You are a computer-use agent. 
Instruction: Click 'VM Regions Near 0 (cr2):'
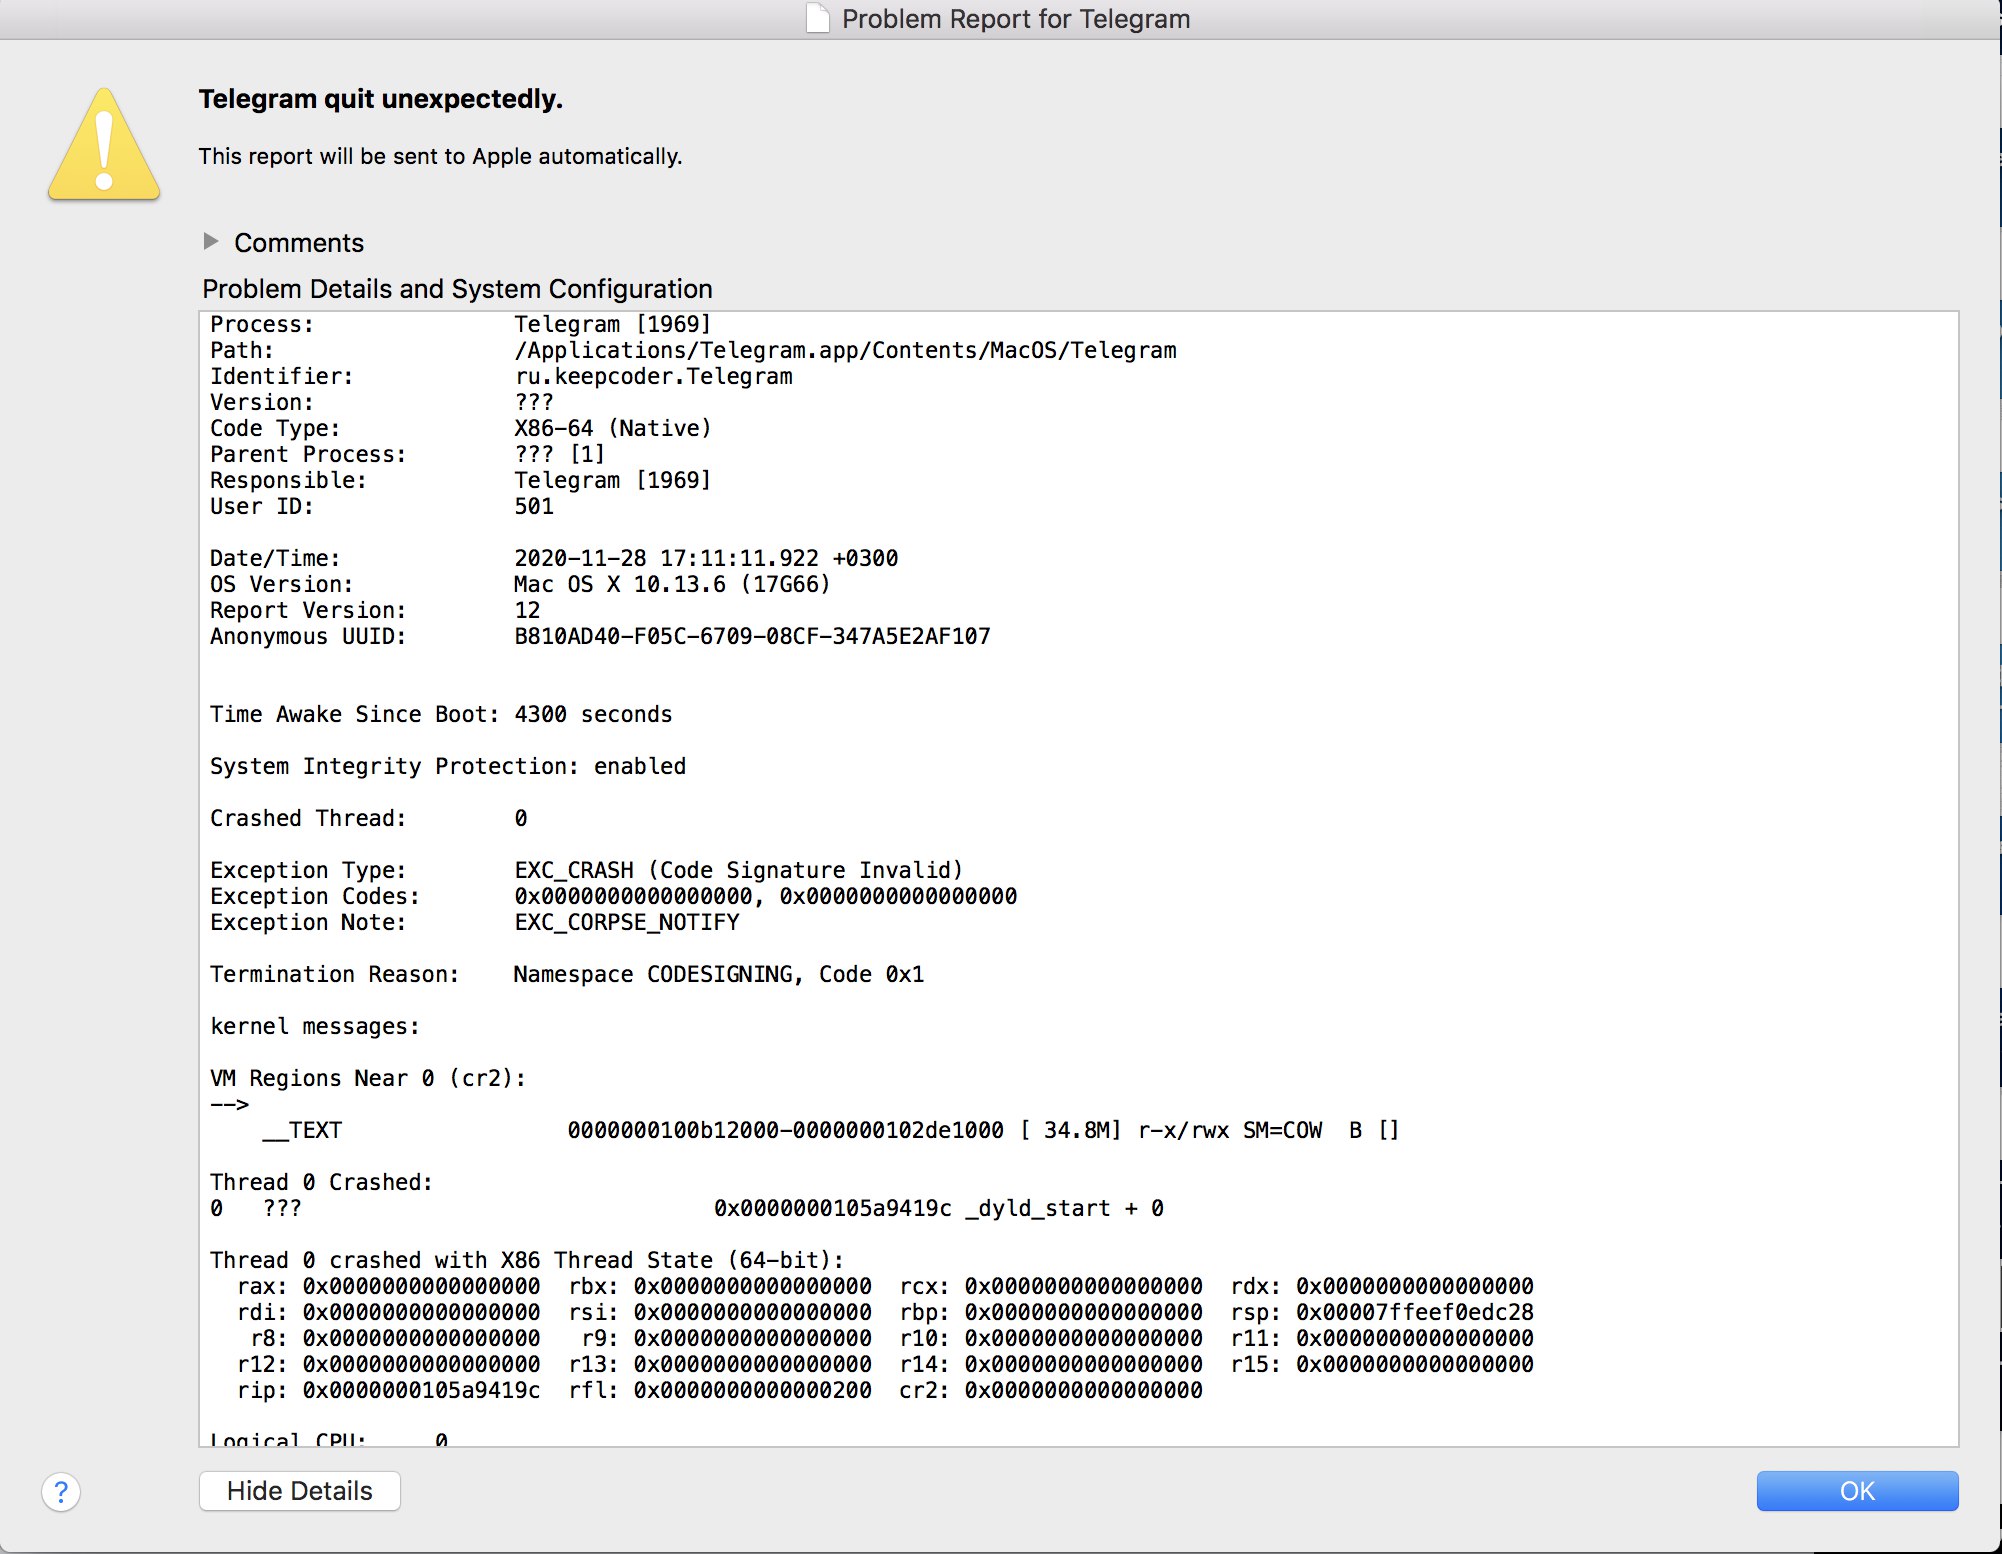pos(368,1078)
